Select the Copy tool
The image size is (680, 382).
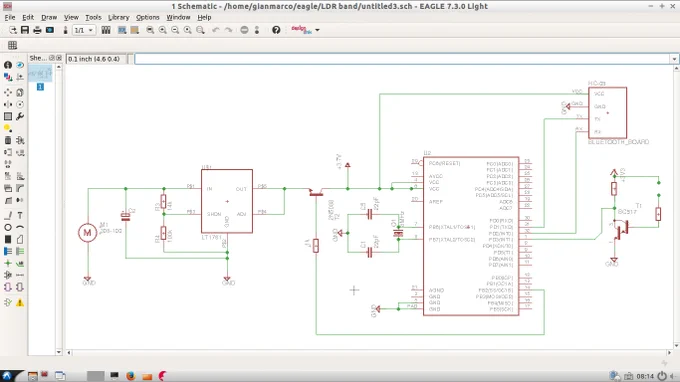tap(20, 92)
